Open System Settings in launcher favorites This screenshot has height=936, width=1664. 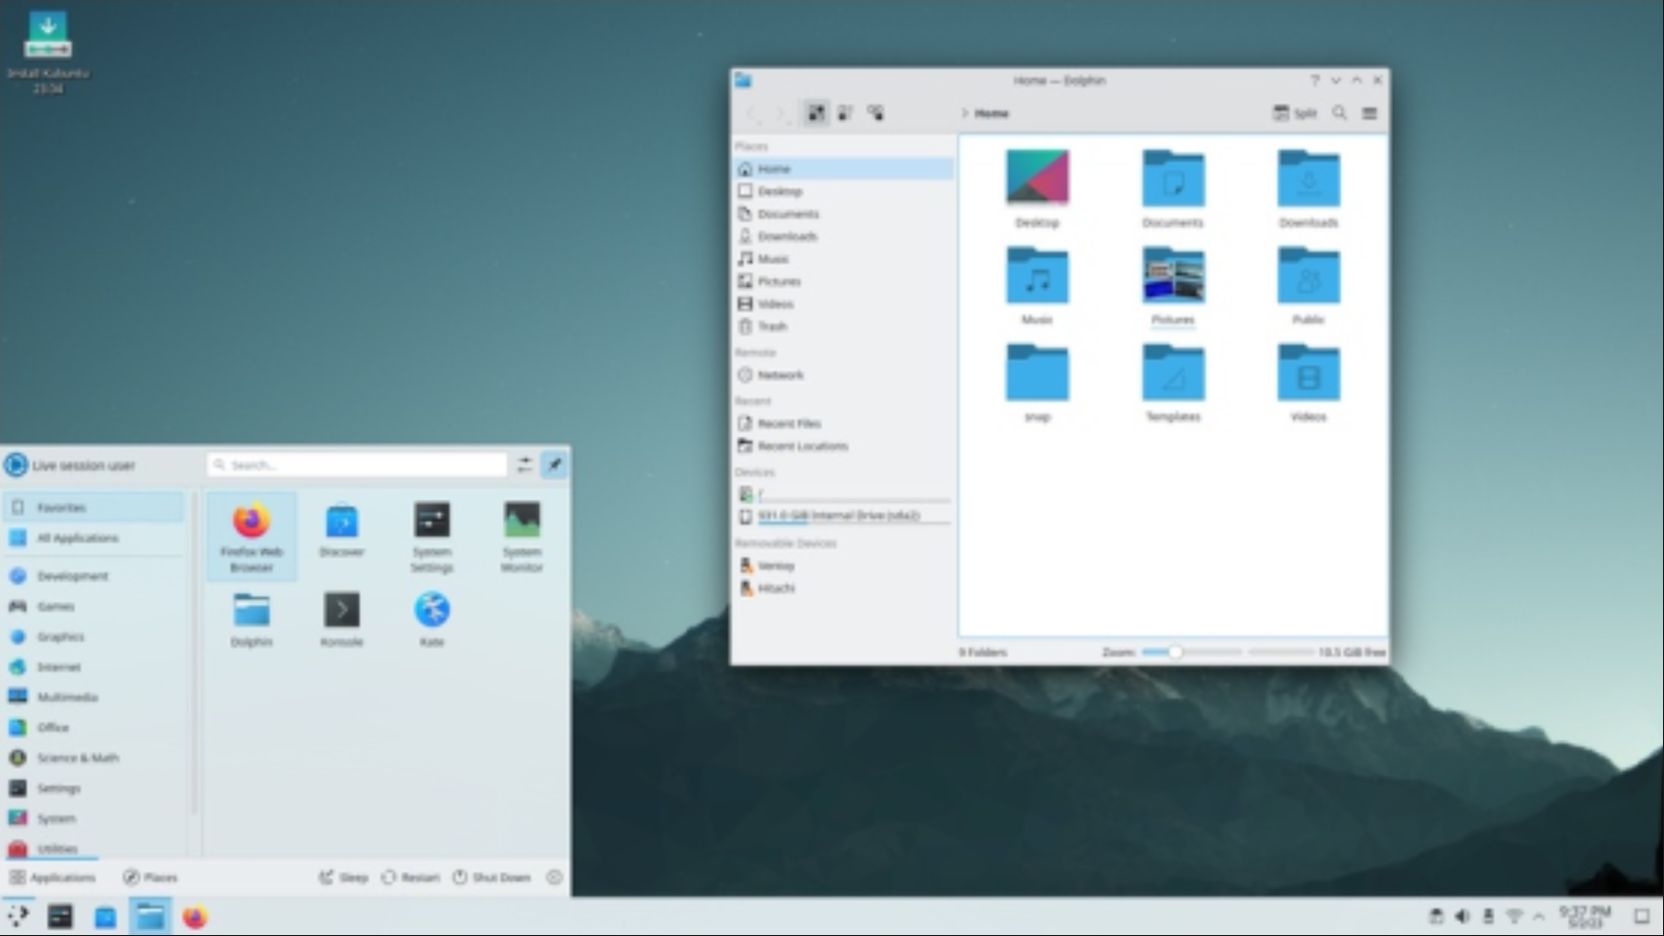(432, 537)
